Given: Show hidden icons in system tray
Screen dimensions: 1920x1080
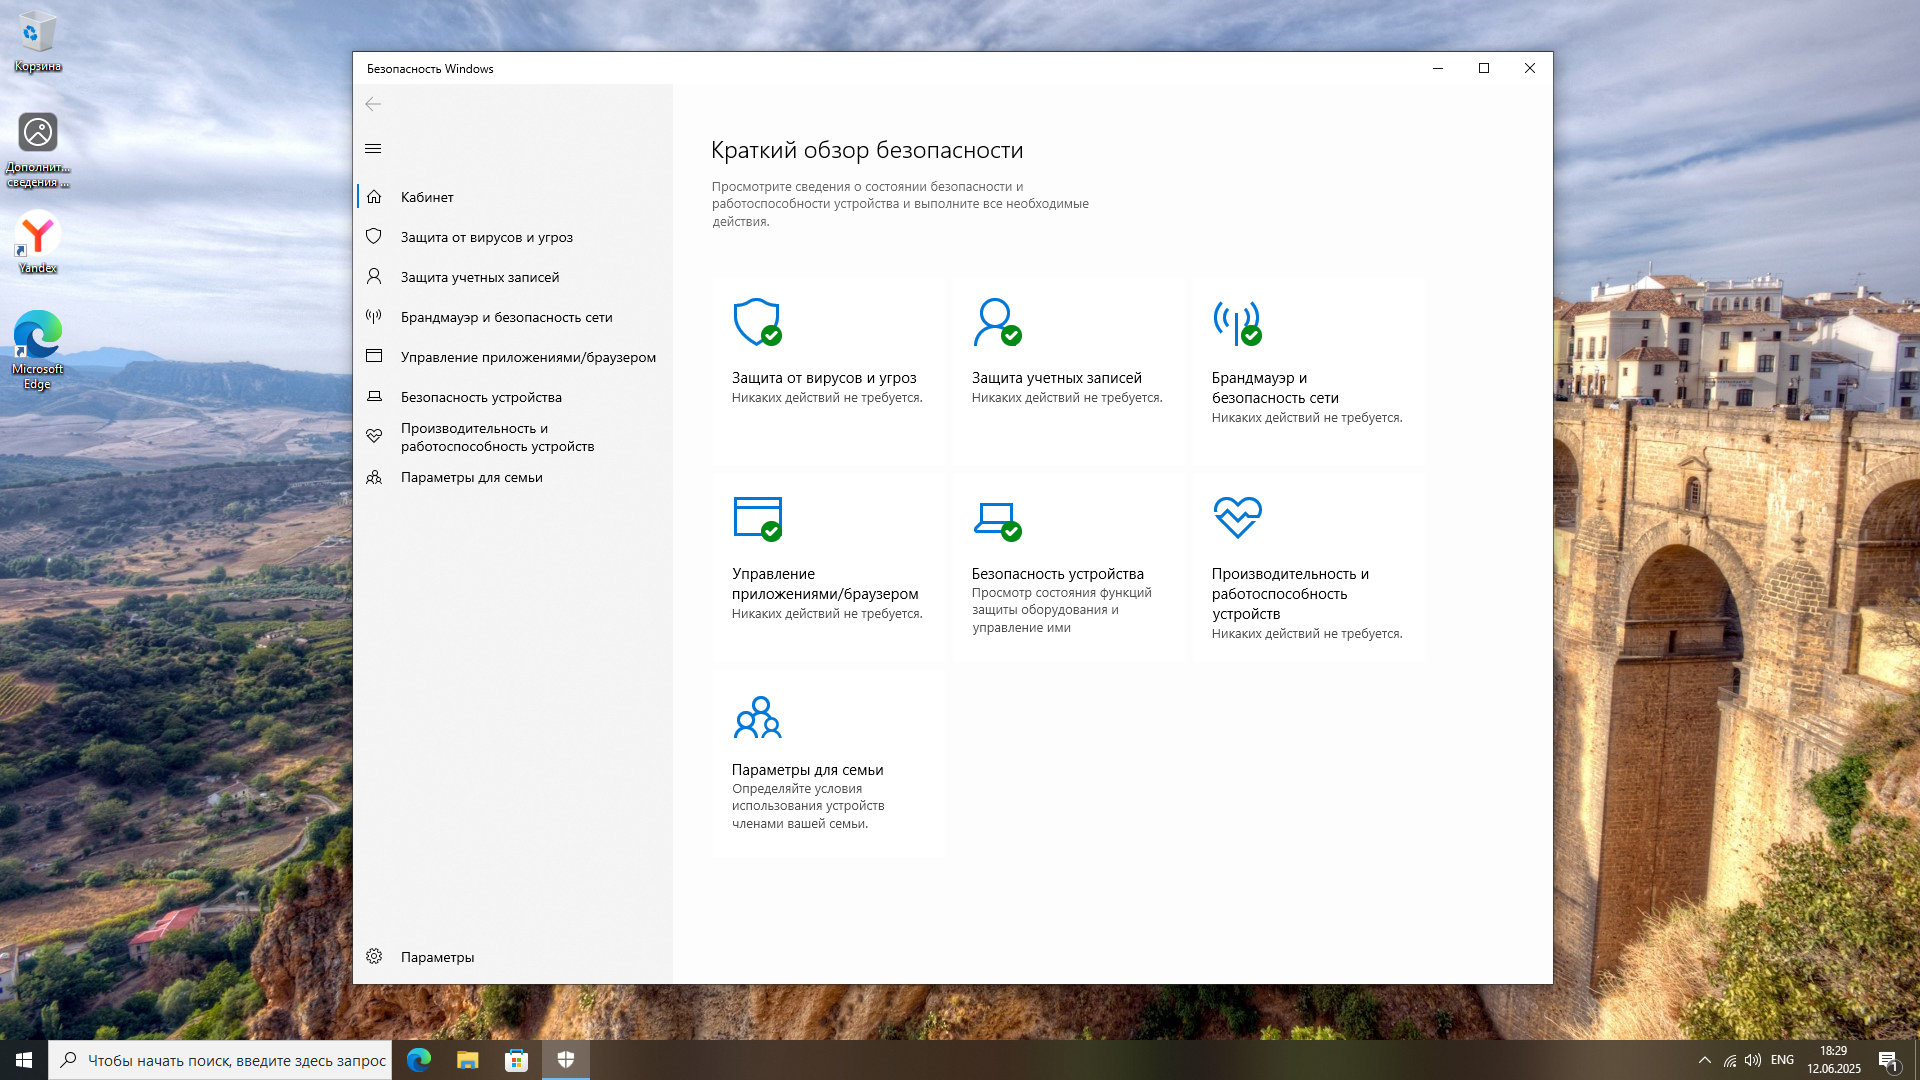Looking at the screenshot, I should click(1704, 1060).
